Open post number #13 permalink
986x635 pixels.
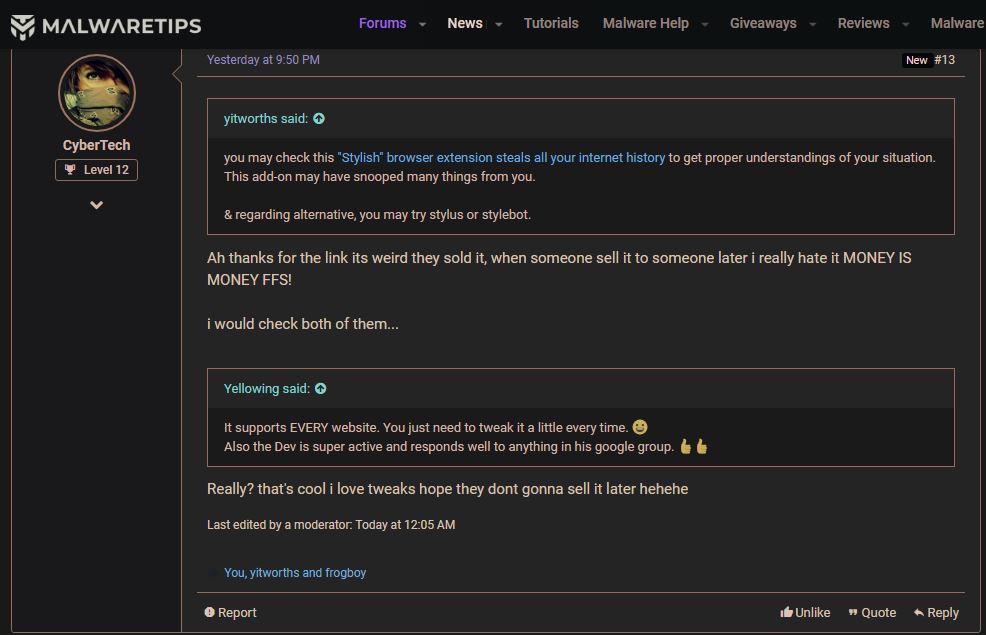click(x=944, y=60)
